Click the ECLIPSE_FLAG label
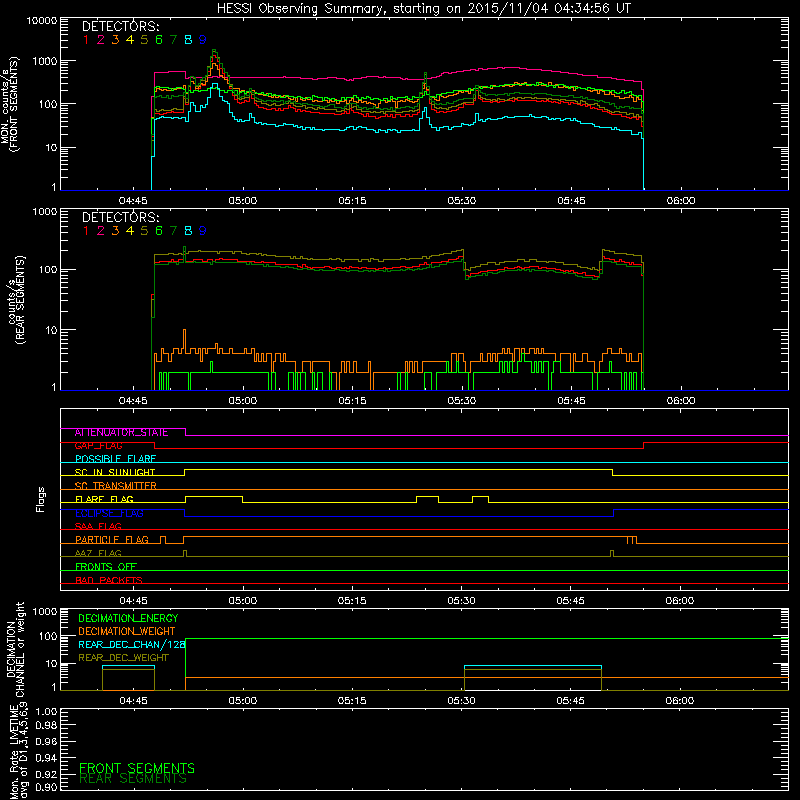Image resolution: width=800 pixels, height=800 pixels. tap(109, 513)
